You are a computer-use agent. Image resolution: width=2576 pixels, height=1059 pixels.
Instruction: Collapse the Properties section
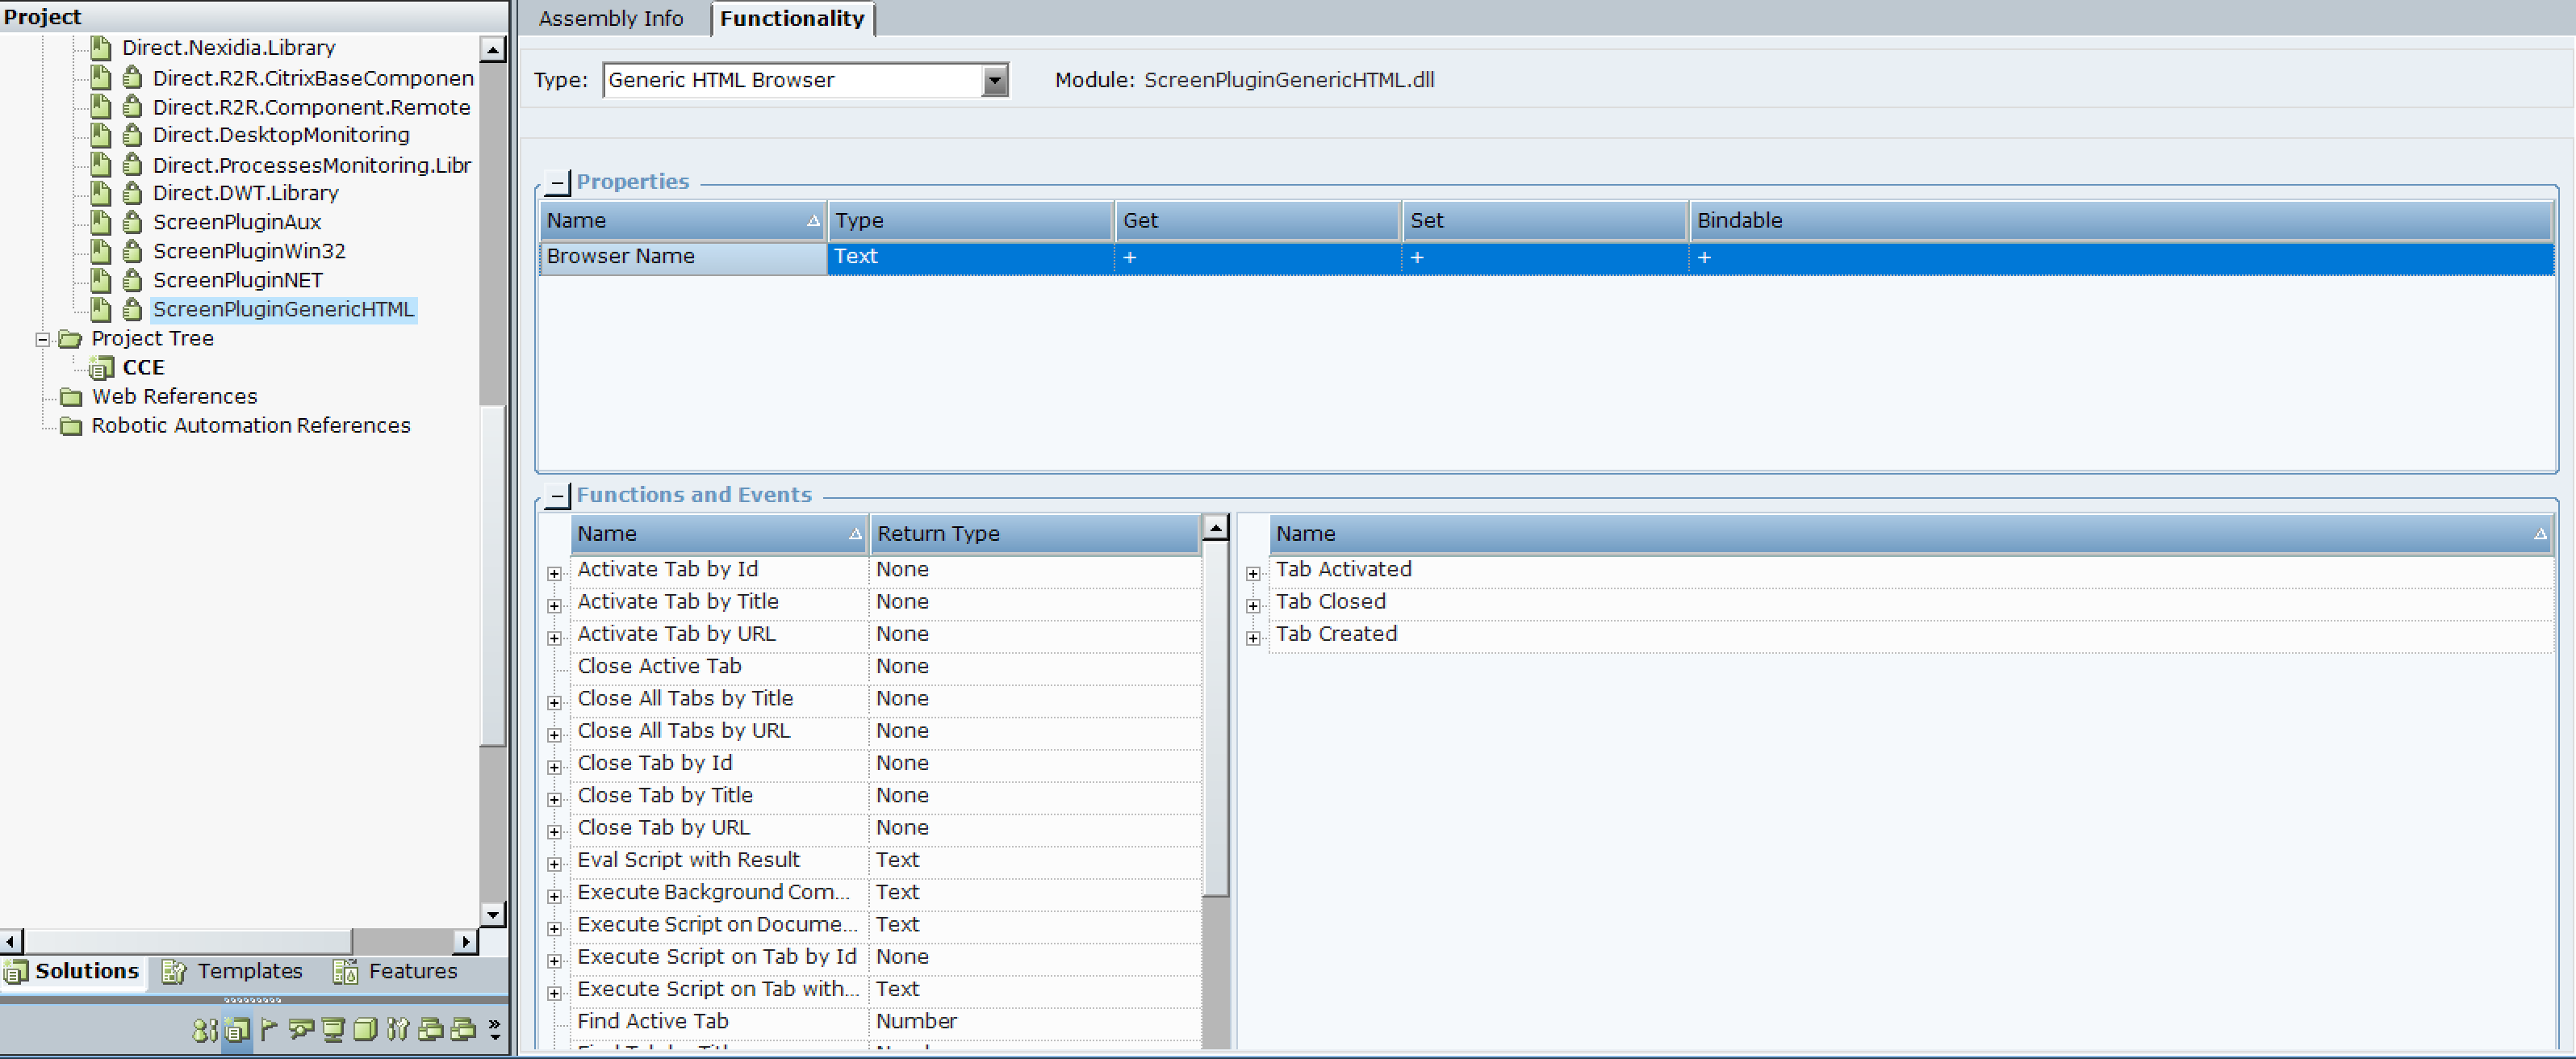[558, 183]
